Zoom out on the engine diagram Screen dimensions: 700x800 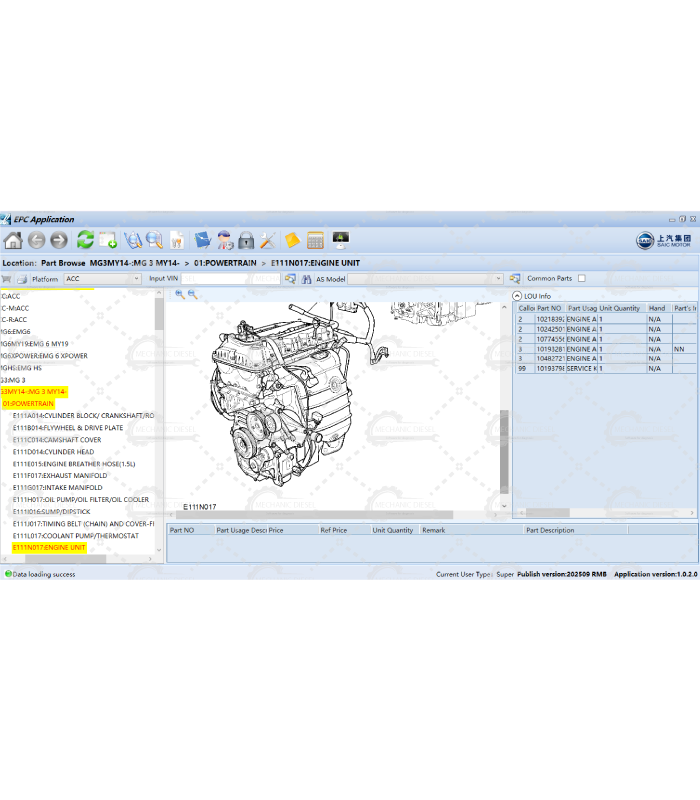pos(193,294)
